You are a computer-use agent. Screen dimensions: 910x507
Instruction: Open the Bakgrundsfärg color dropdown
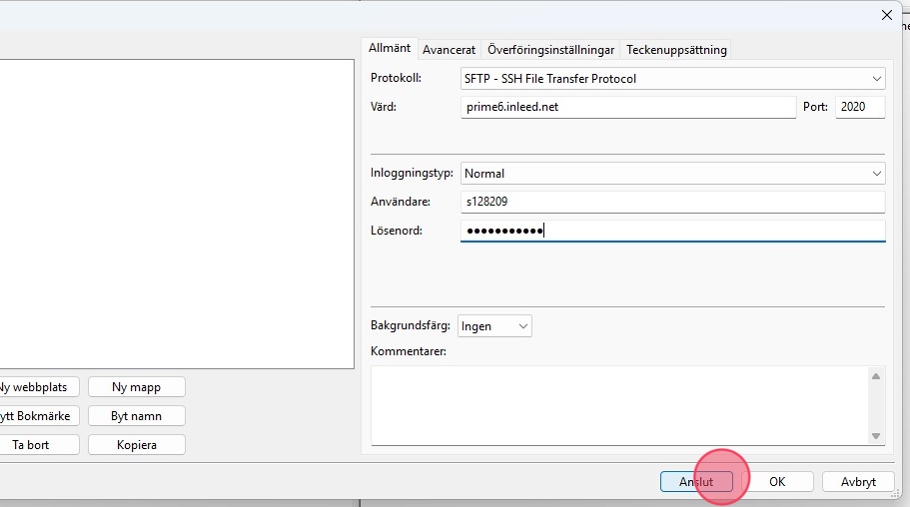[x=495, y=326]
